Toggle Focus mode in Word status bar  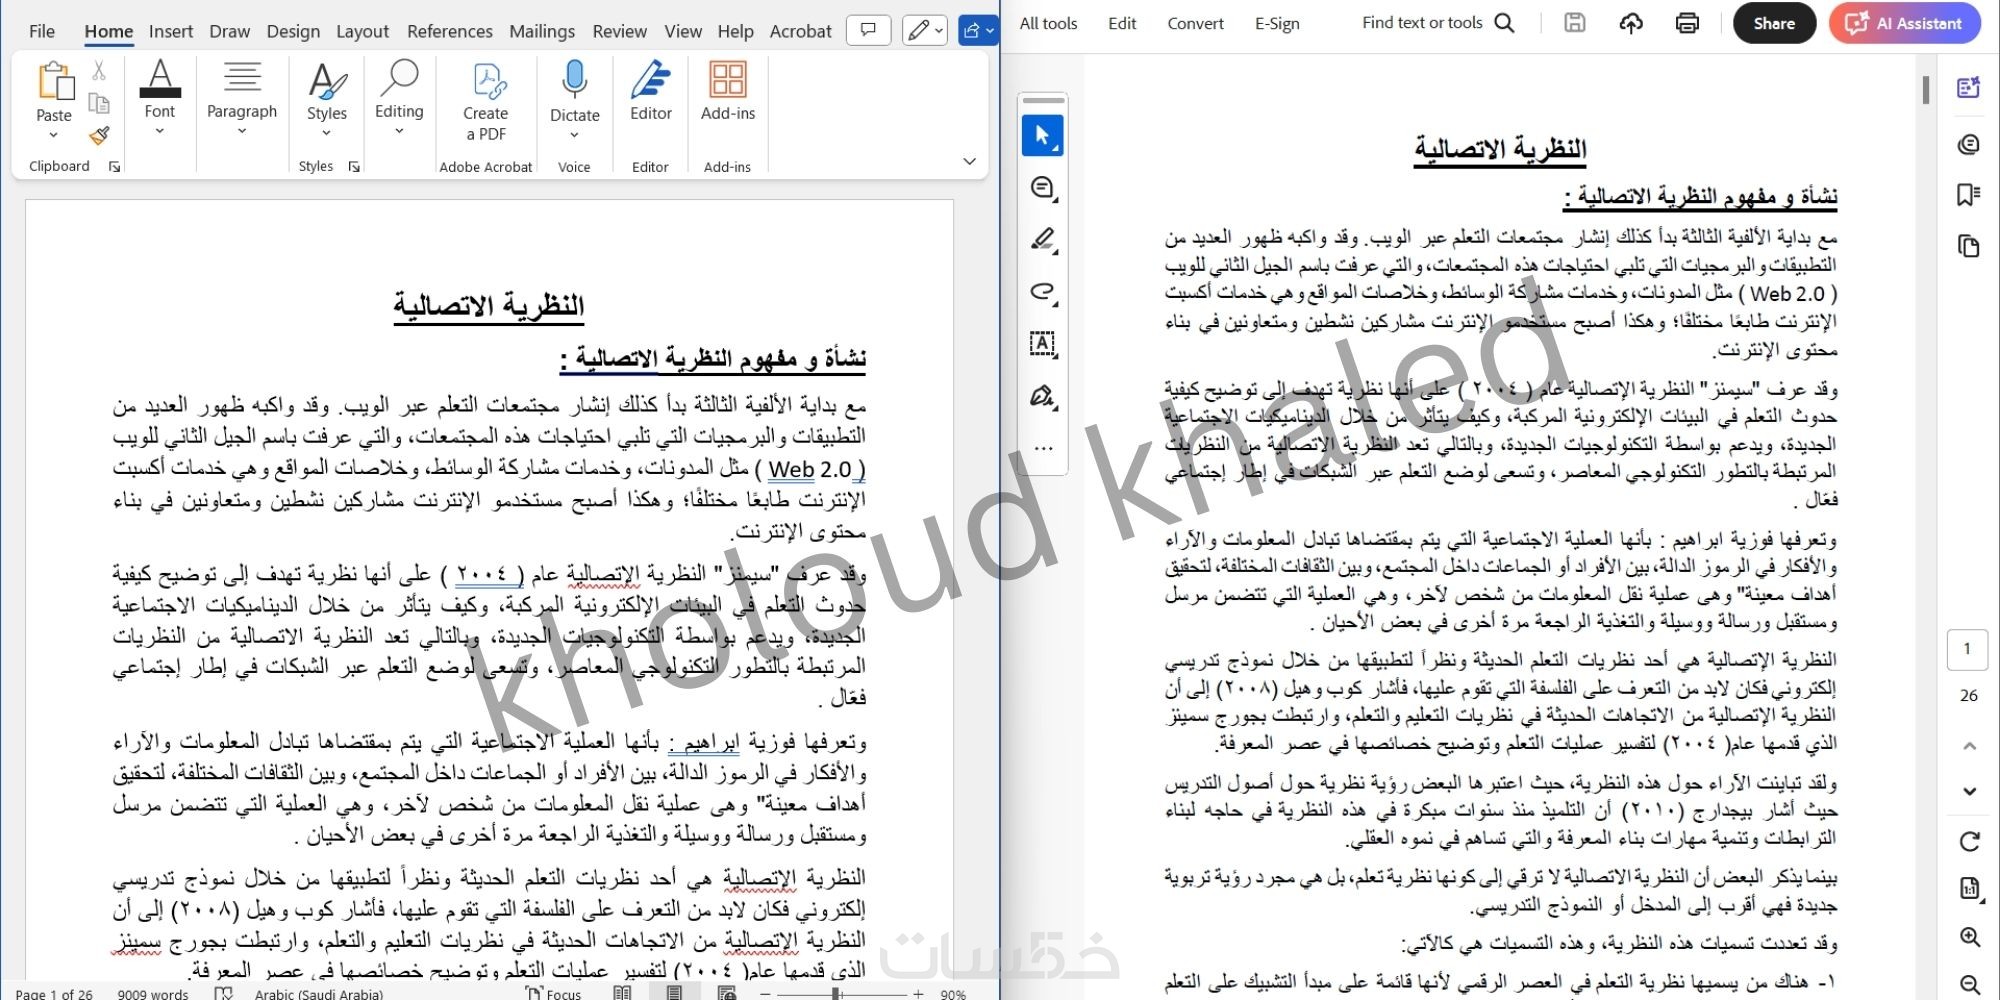554,993
